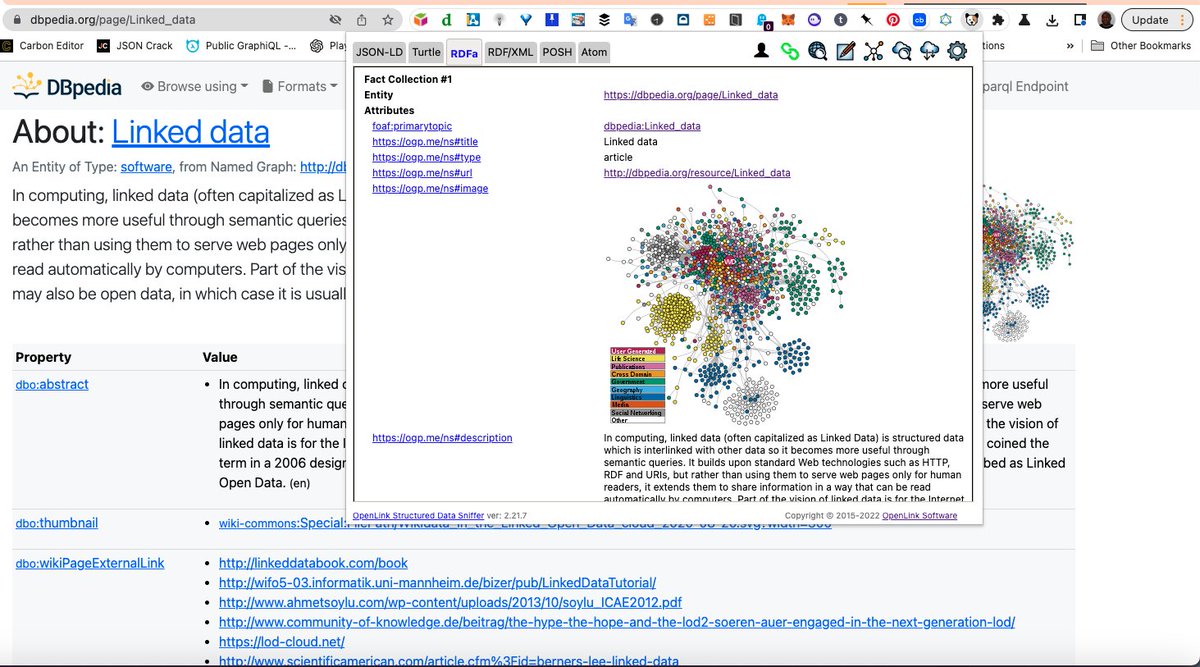Click the pushpin extension icon
Viewport: 1200px width, 667px height.
(866, 19)
